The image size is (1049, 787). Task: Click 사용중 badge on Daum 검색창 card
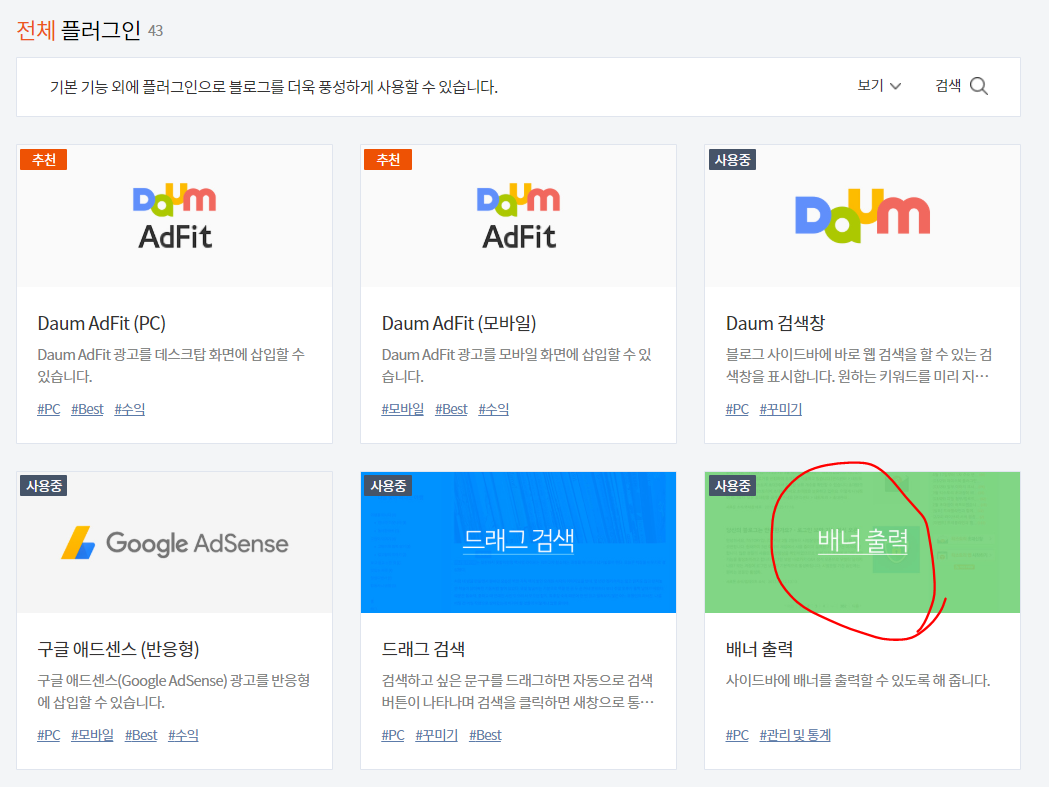[x=733, y=160]
